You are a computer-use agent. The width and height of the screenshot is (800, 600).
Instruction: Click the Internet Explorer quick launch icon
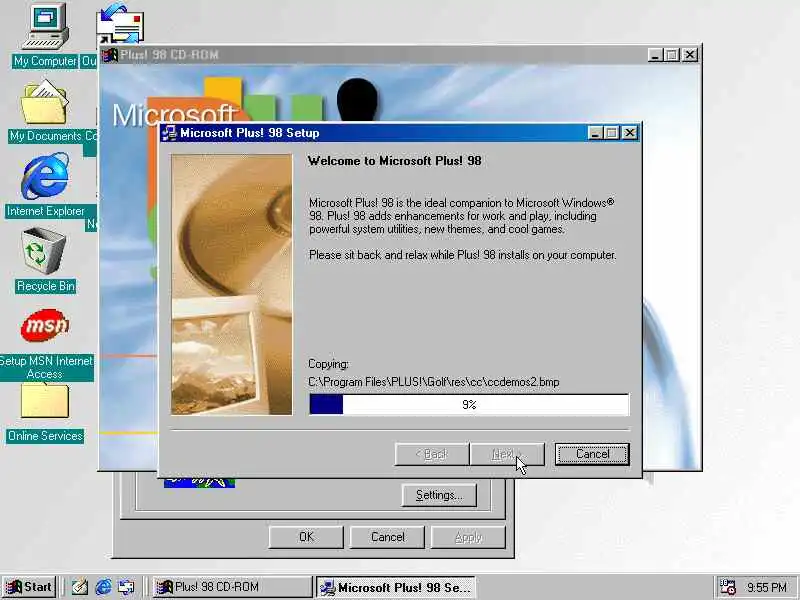point(104,587)
